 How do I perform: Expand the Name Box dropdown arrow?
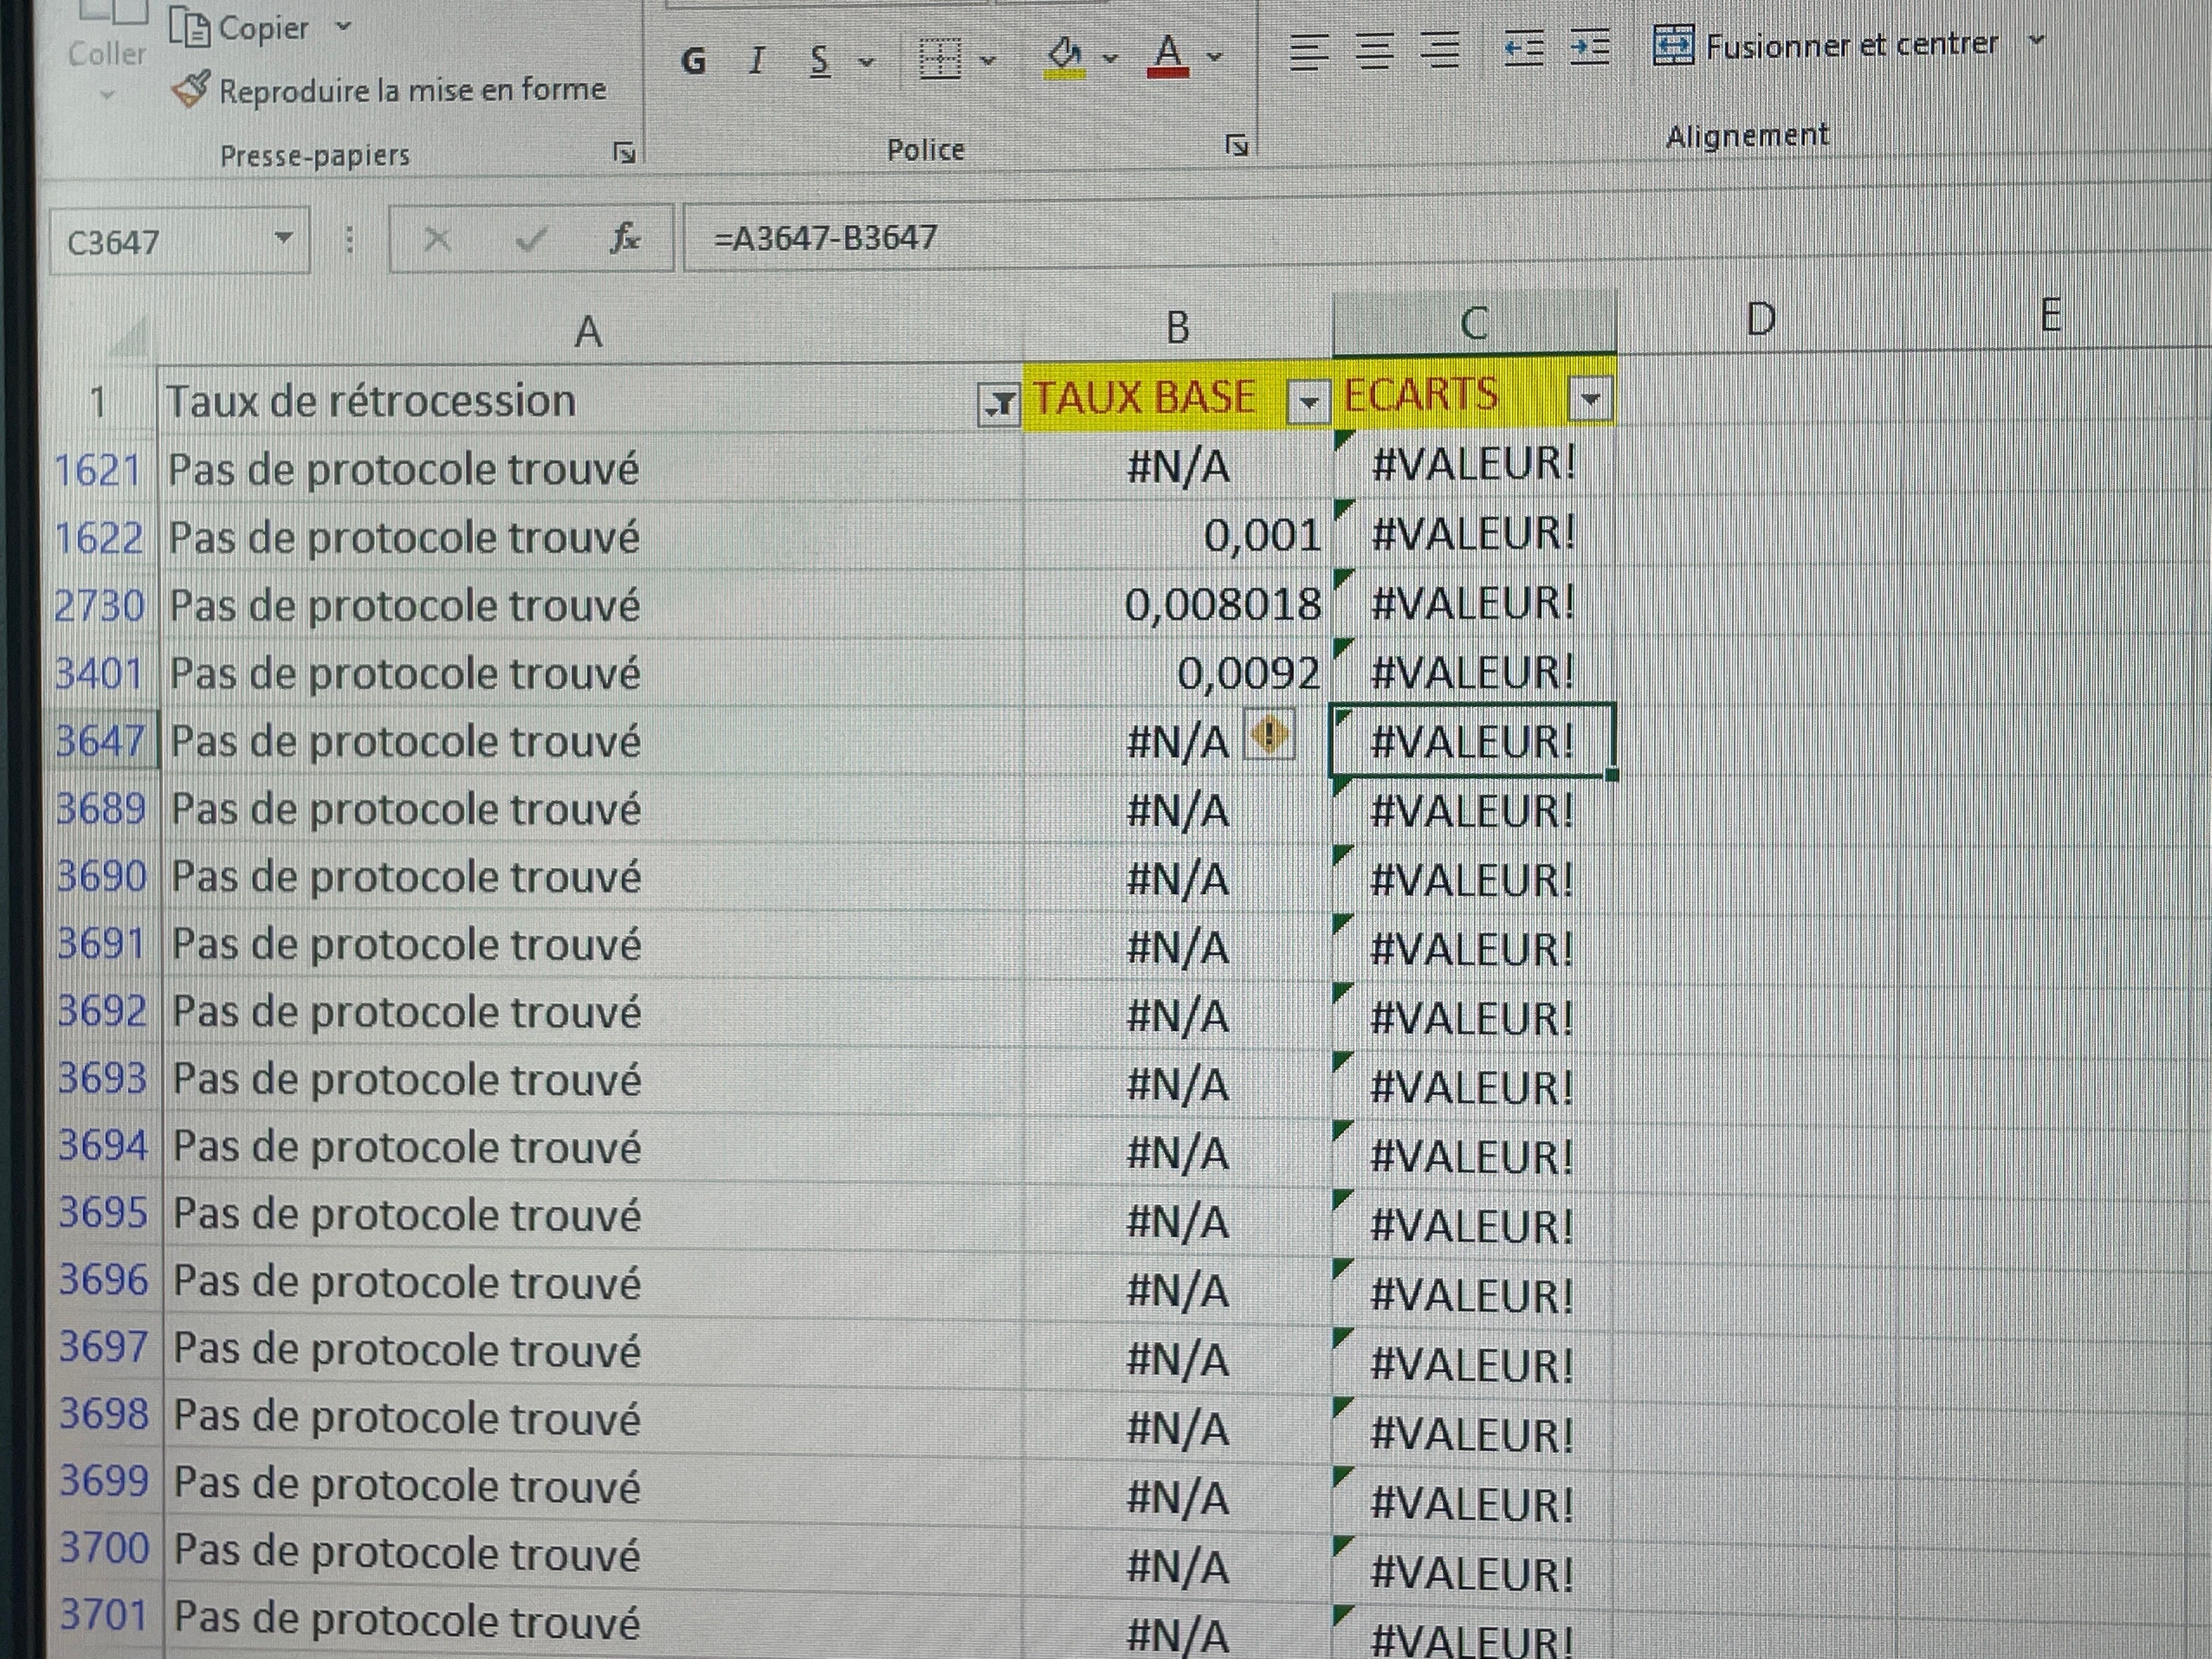click(x=283, y=239)
